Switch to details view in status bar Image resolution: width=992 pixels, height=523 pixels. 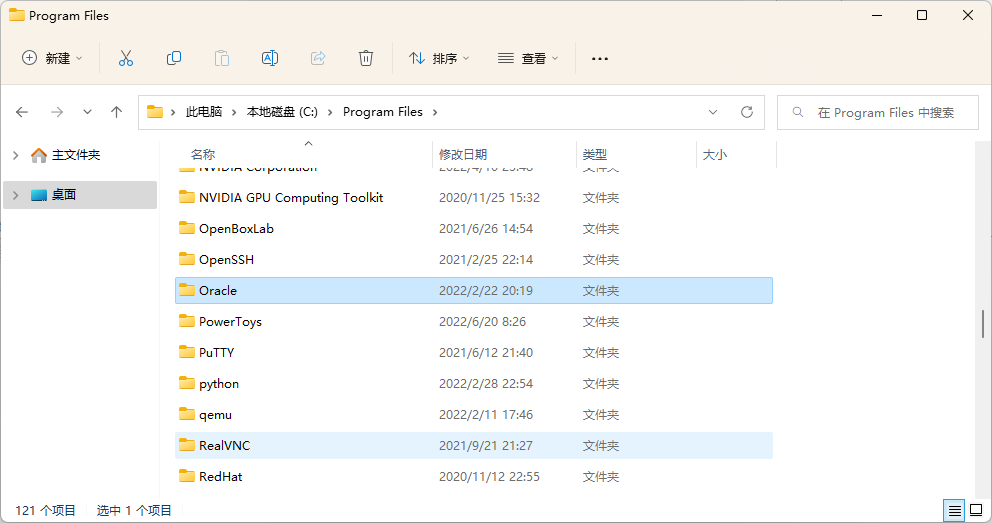point(955,510)
